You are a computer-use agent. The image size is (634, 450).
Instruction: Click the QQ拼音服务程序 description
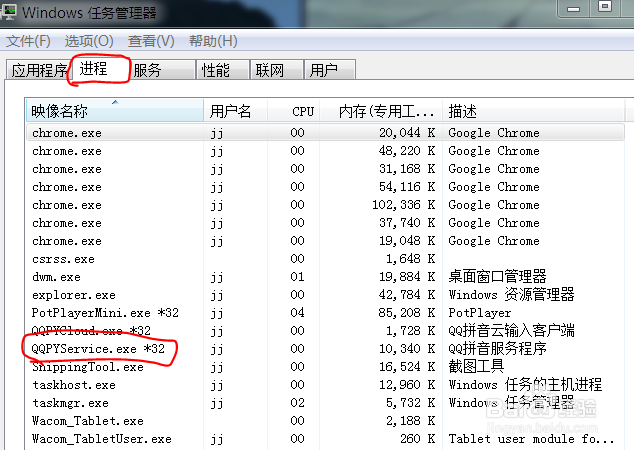pyautogui.click(x=497, y=349)
